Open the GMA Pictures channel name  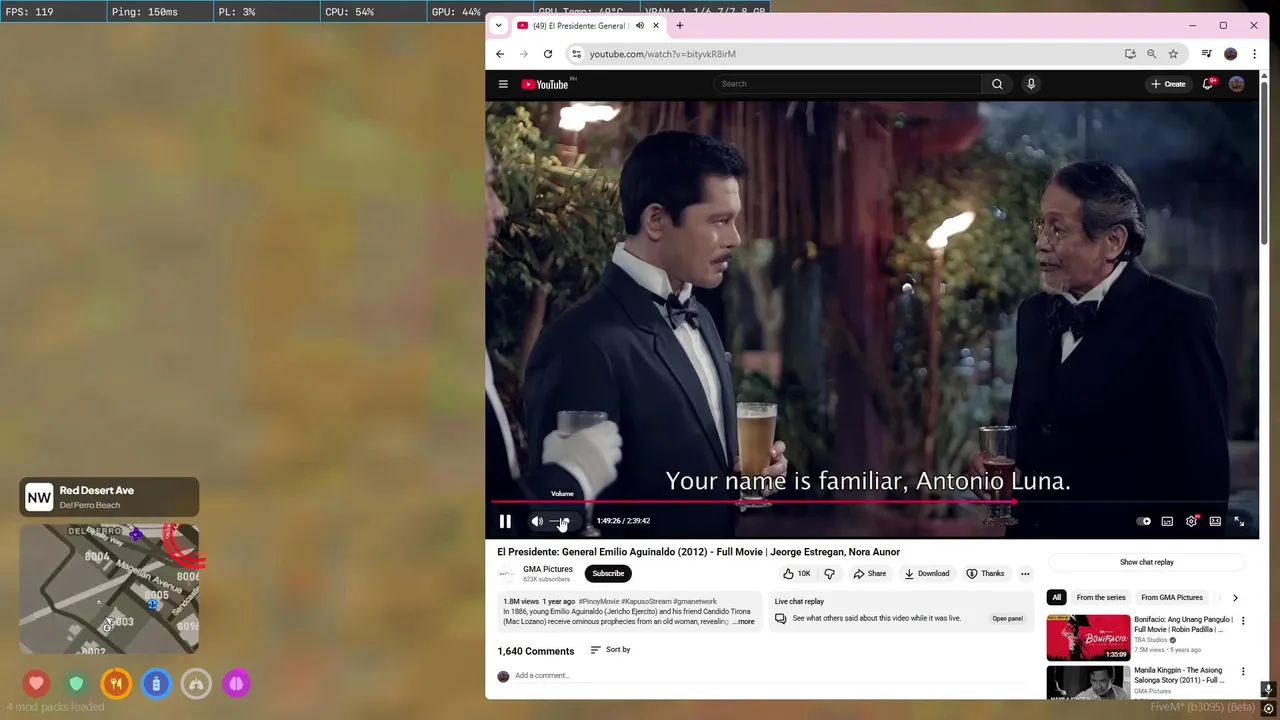(548, 569)
